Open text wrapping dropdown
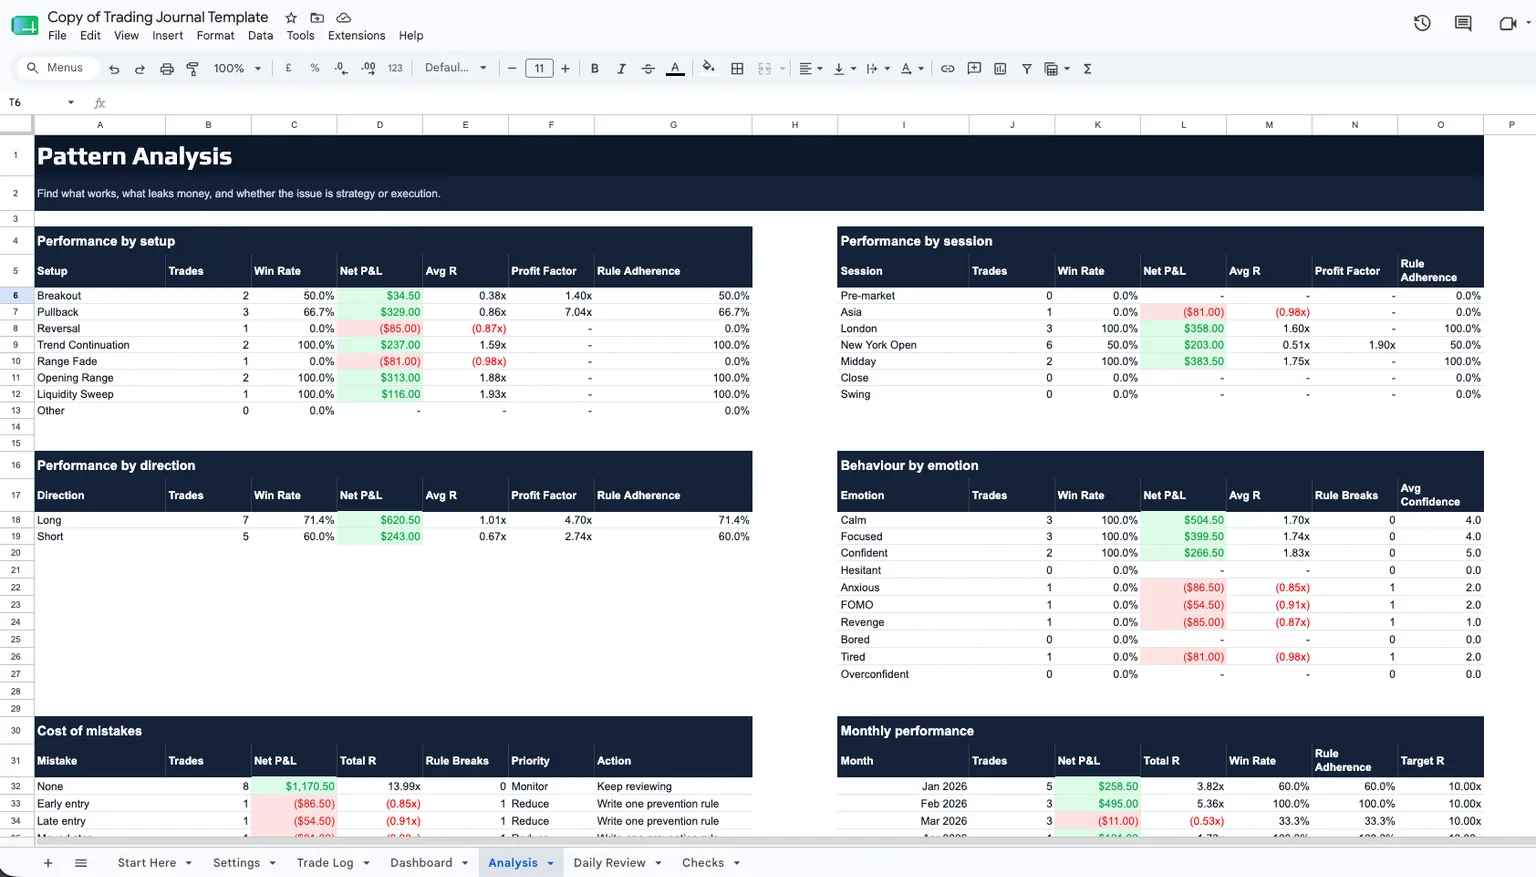Image resolution: width=1536 pixels, height=877 pixels. (877, 69)
